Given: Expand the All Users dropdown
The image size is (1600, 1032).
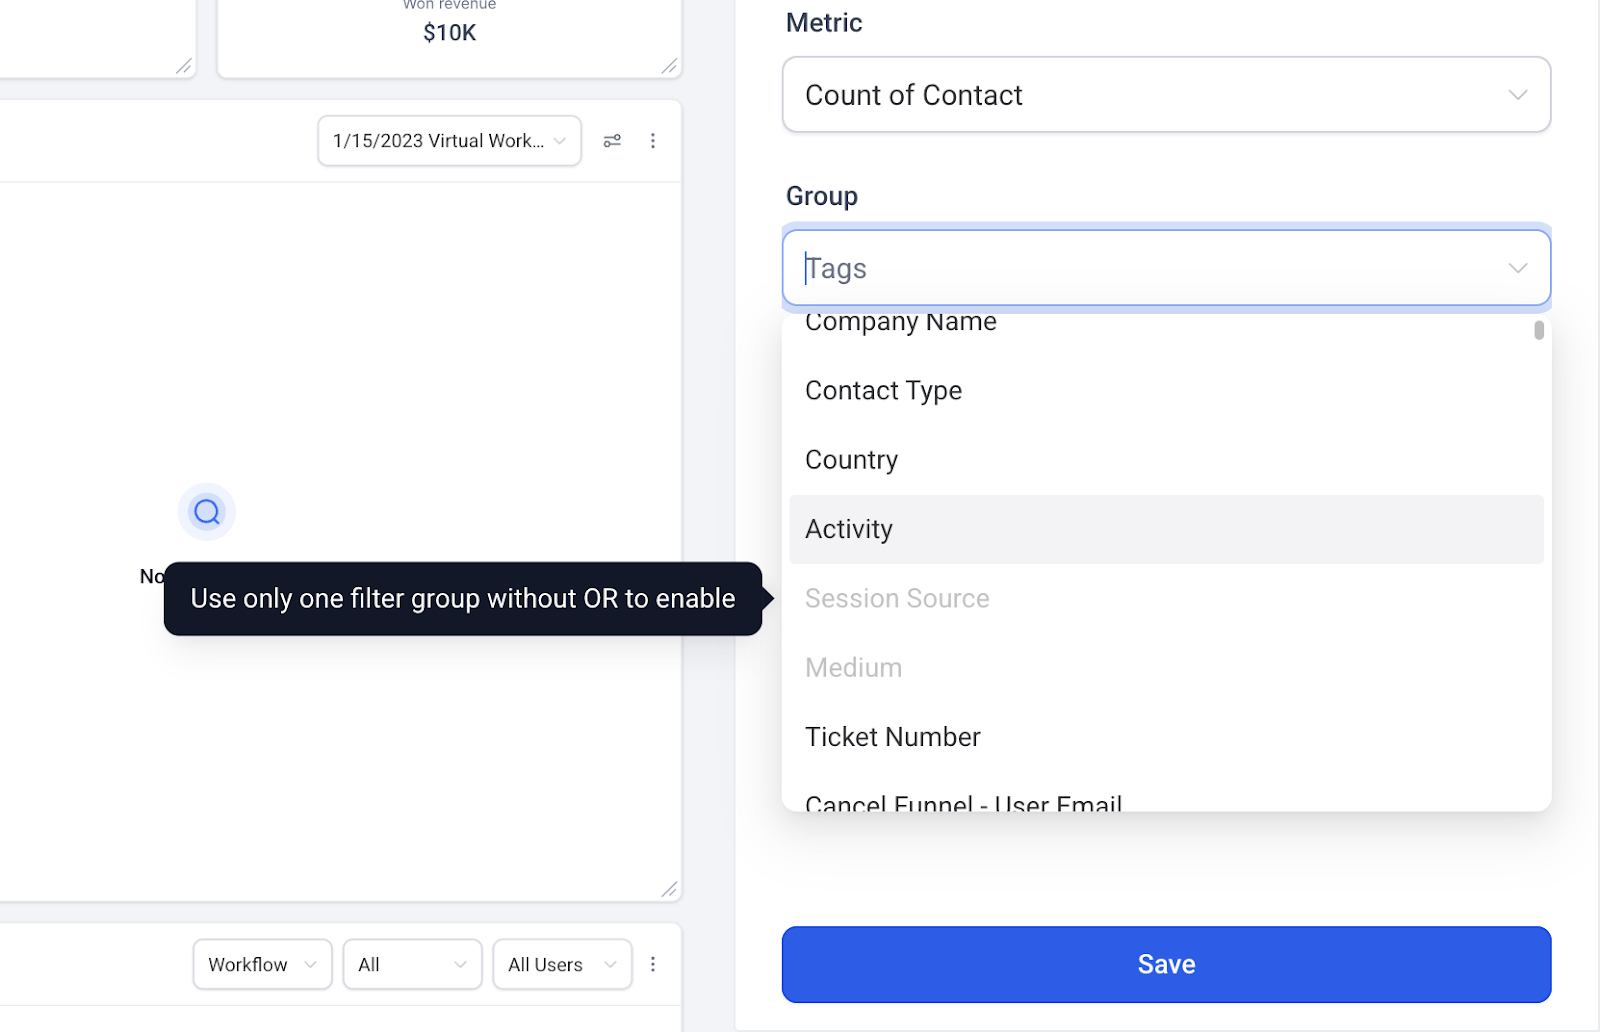Looking at the screenshot, I should pos(562,964).
